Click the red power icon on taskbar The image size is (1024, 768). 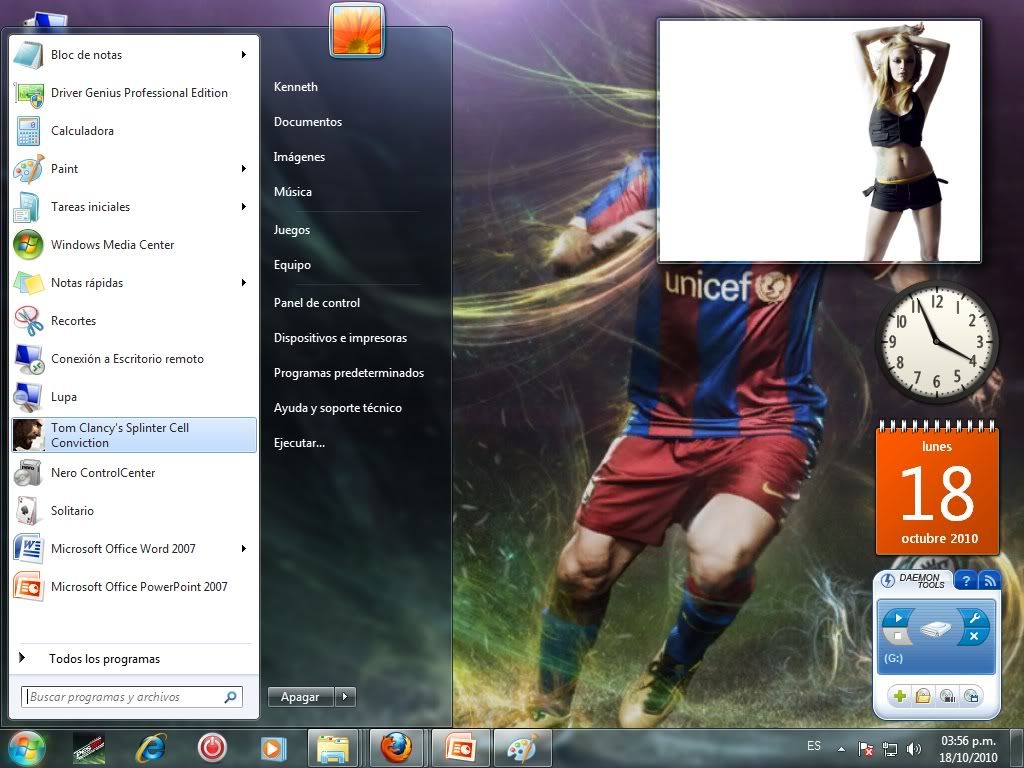click(x=212, y=748)
